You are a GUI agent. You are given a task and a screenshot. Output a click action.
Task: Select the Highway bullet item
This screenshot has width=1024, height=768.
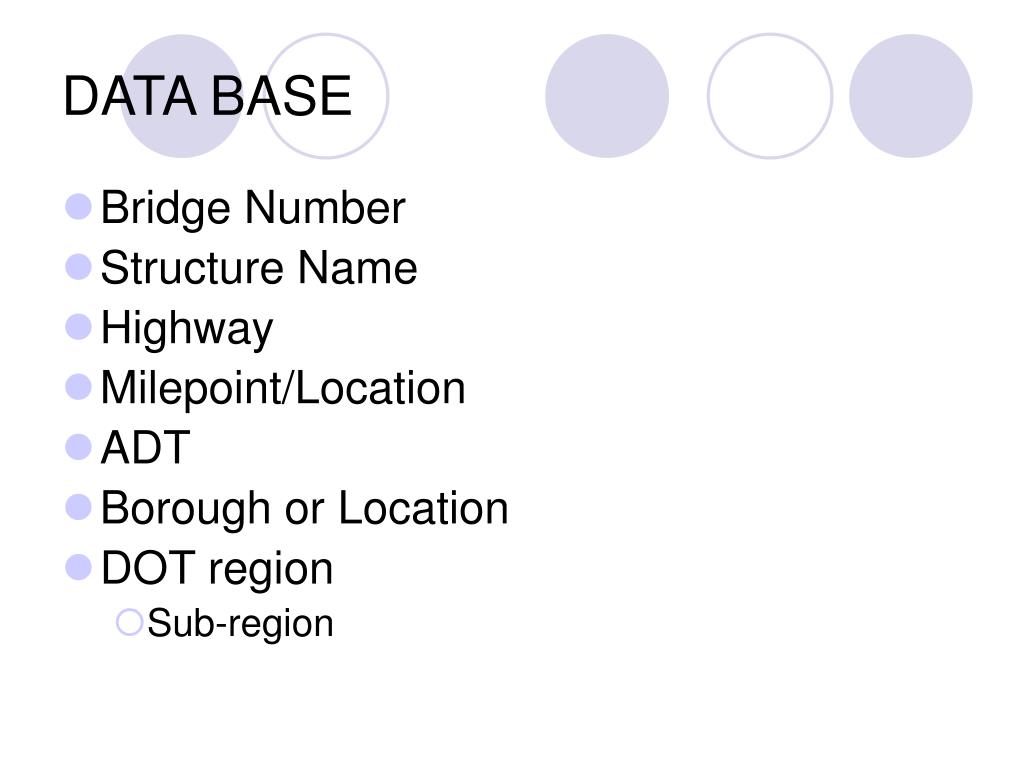click(x=187, y=329)
